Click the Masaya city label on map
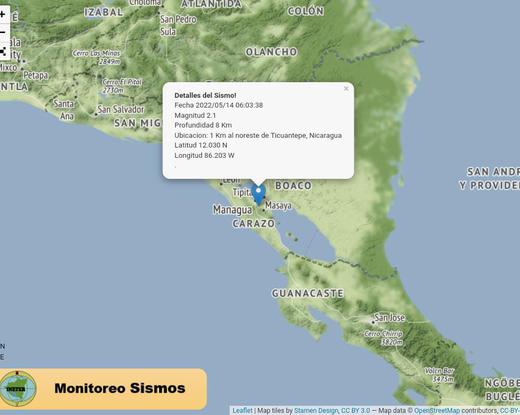This screenshot has width=520, height=415. 278,205
